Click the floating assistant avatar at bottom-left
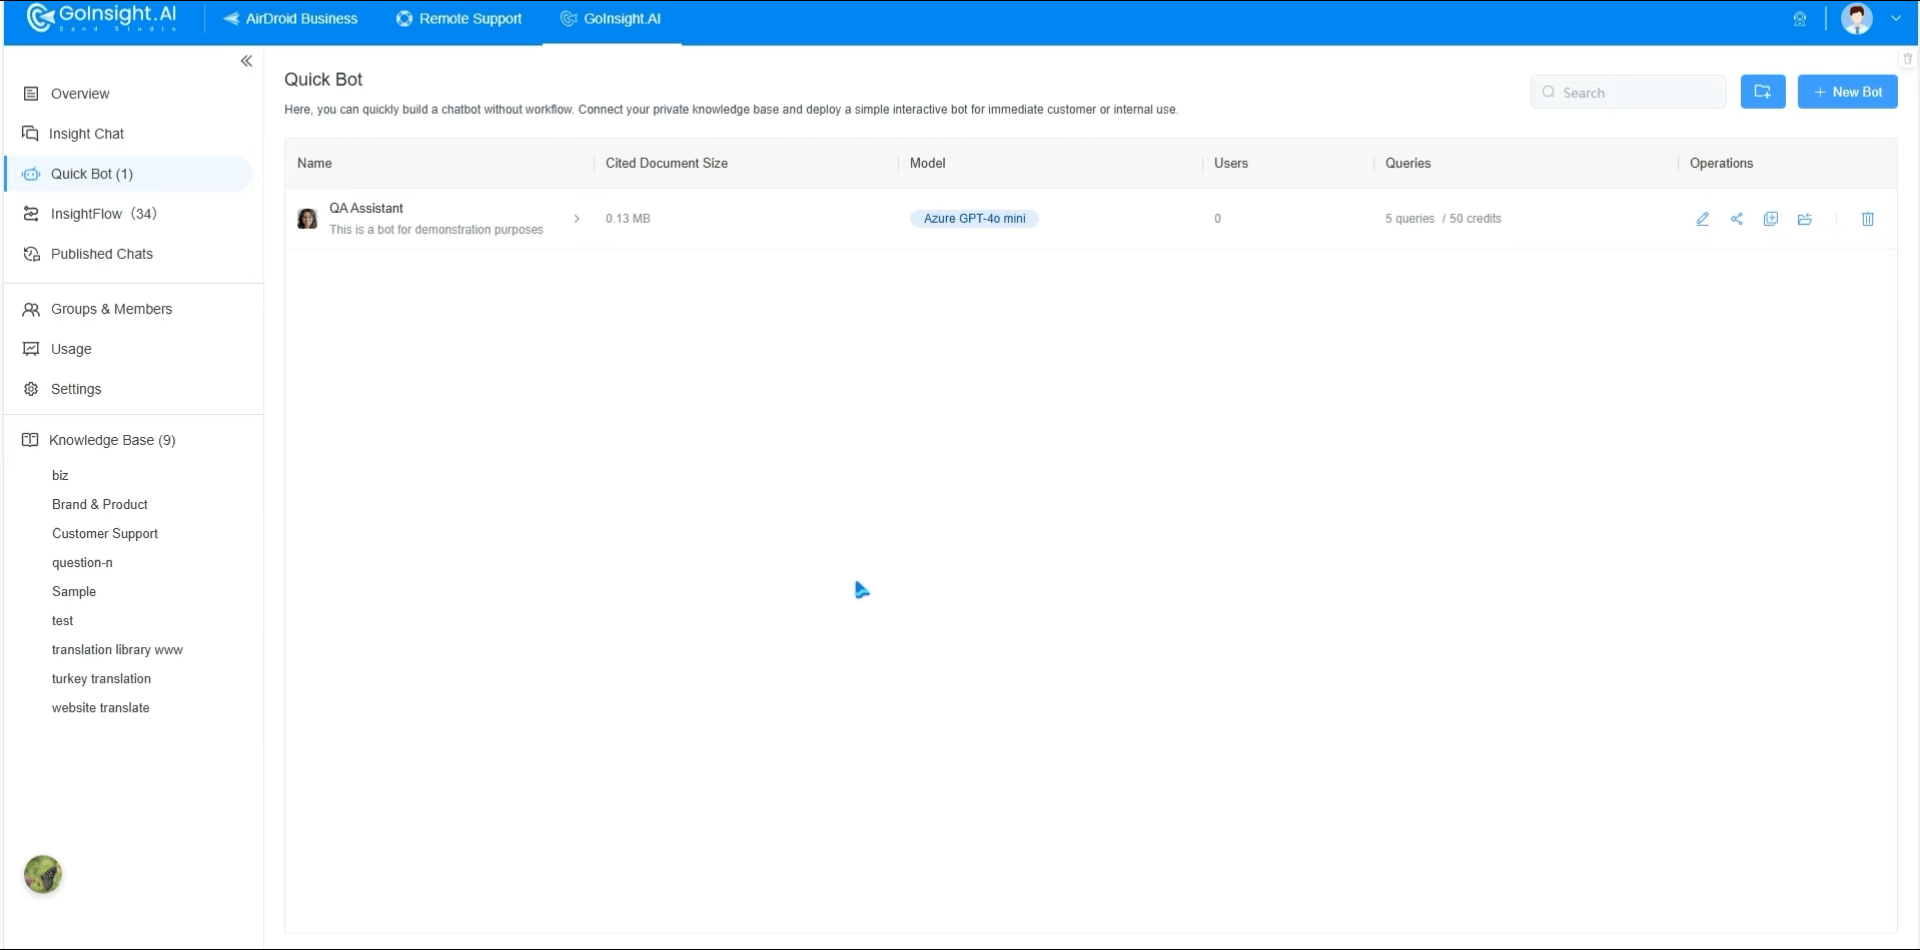Viewport: 1920px width, 950px height. click(43, 875)
